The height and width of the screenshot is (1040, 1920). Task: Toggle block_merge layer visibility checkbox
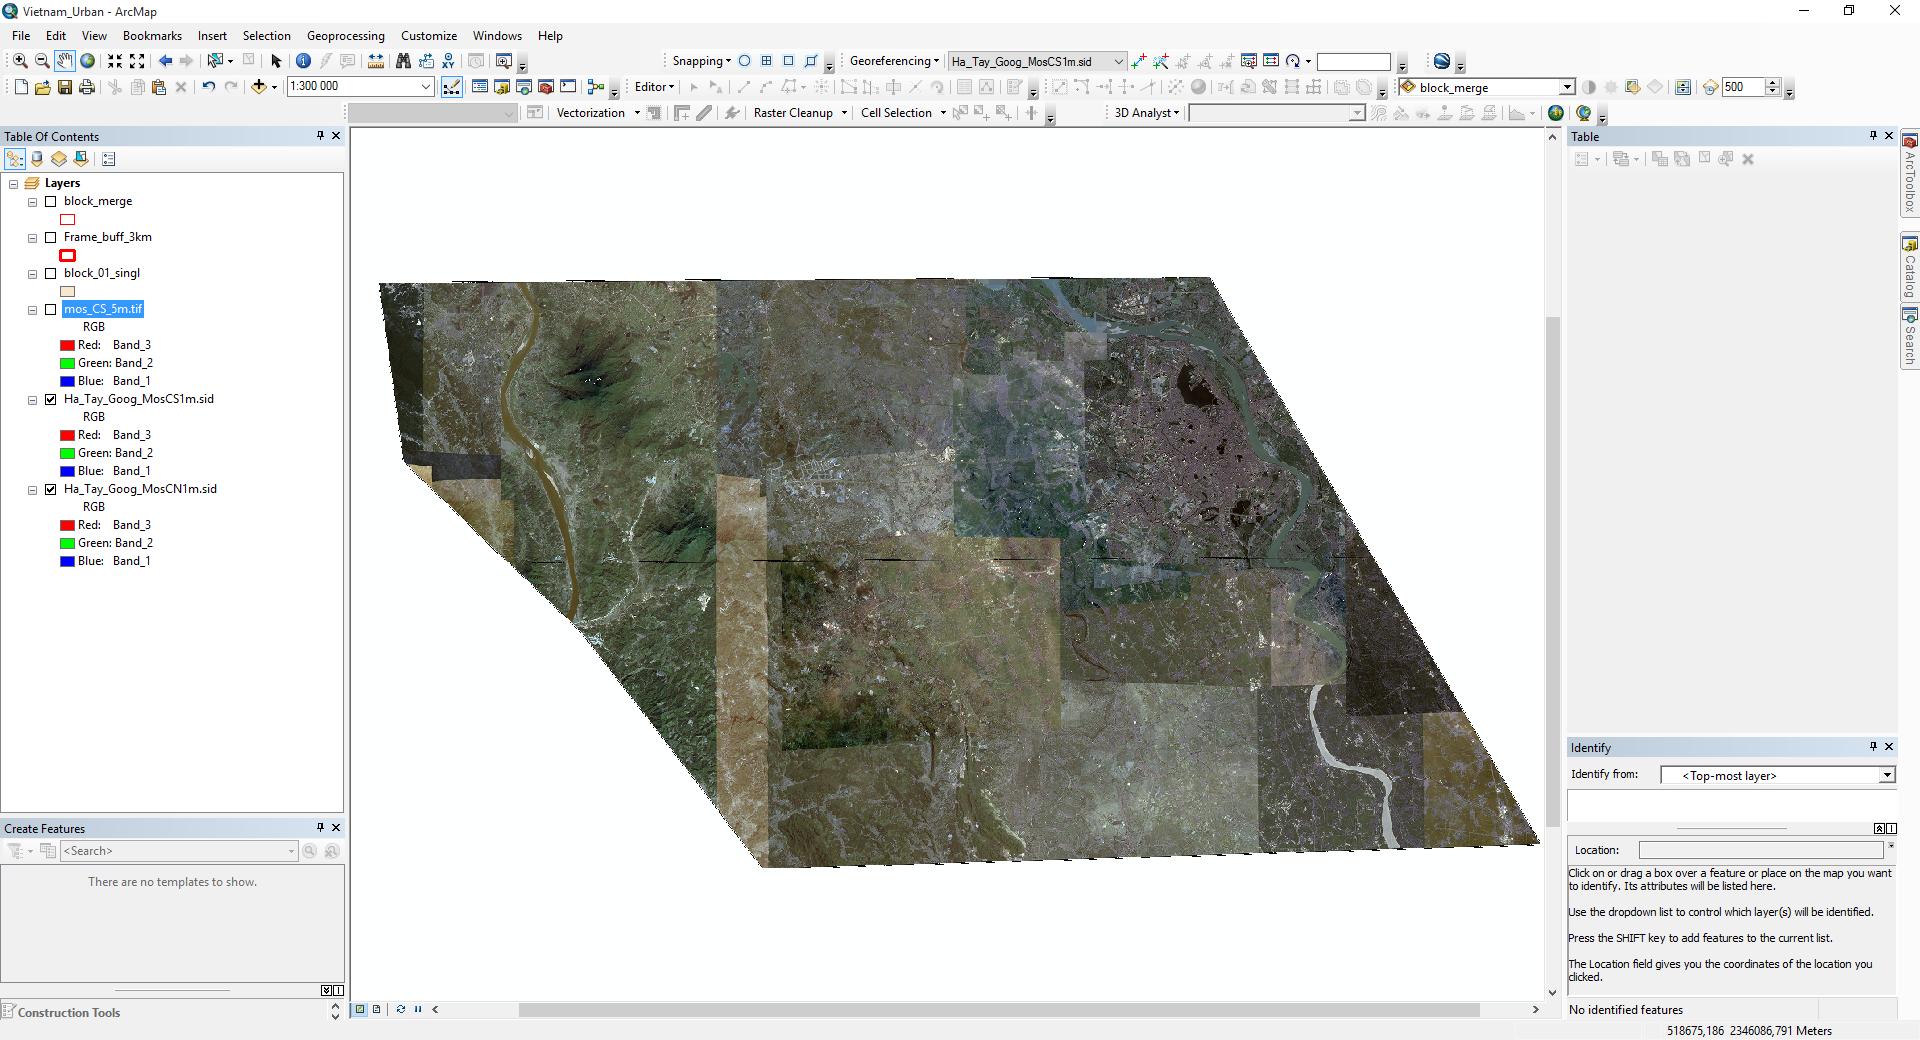coord(51,201)
